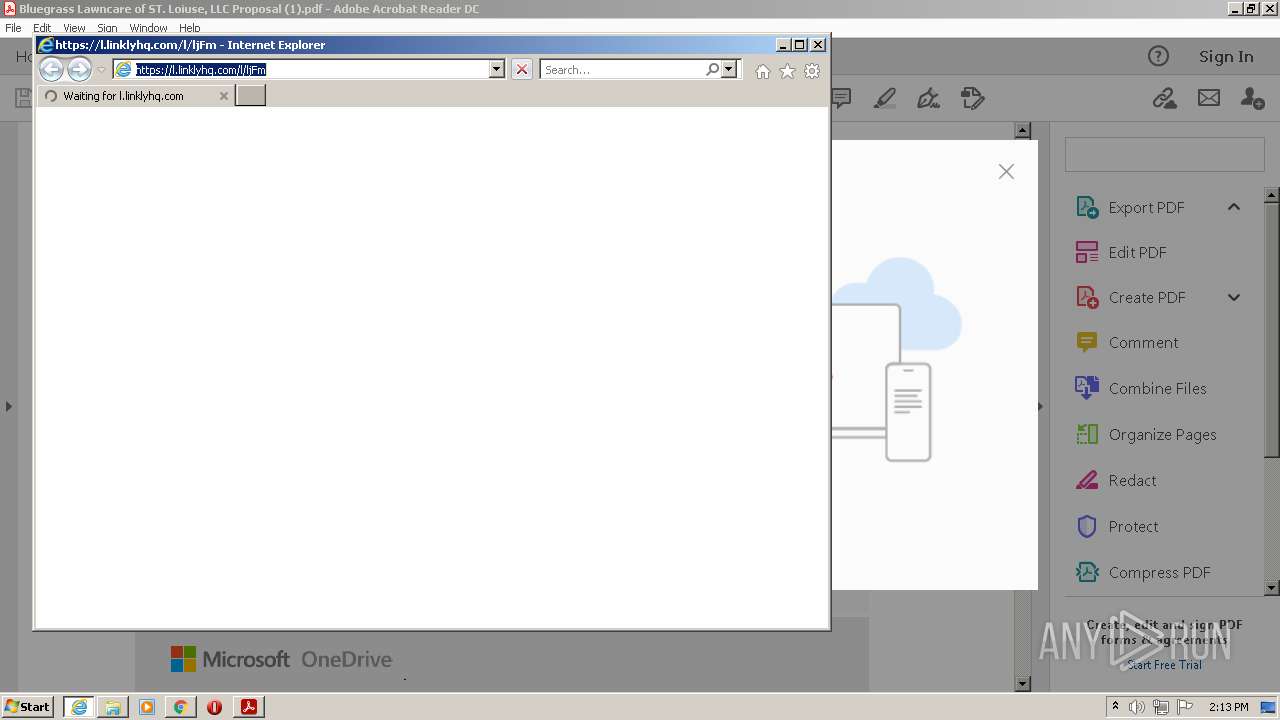Image resolution: width=1280 pixels, height=720 pixels.
Task: Expand the IE address bar dropdown
Action: 496,70
